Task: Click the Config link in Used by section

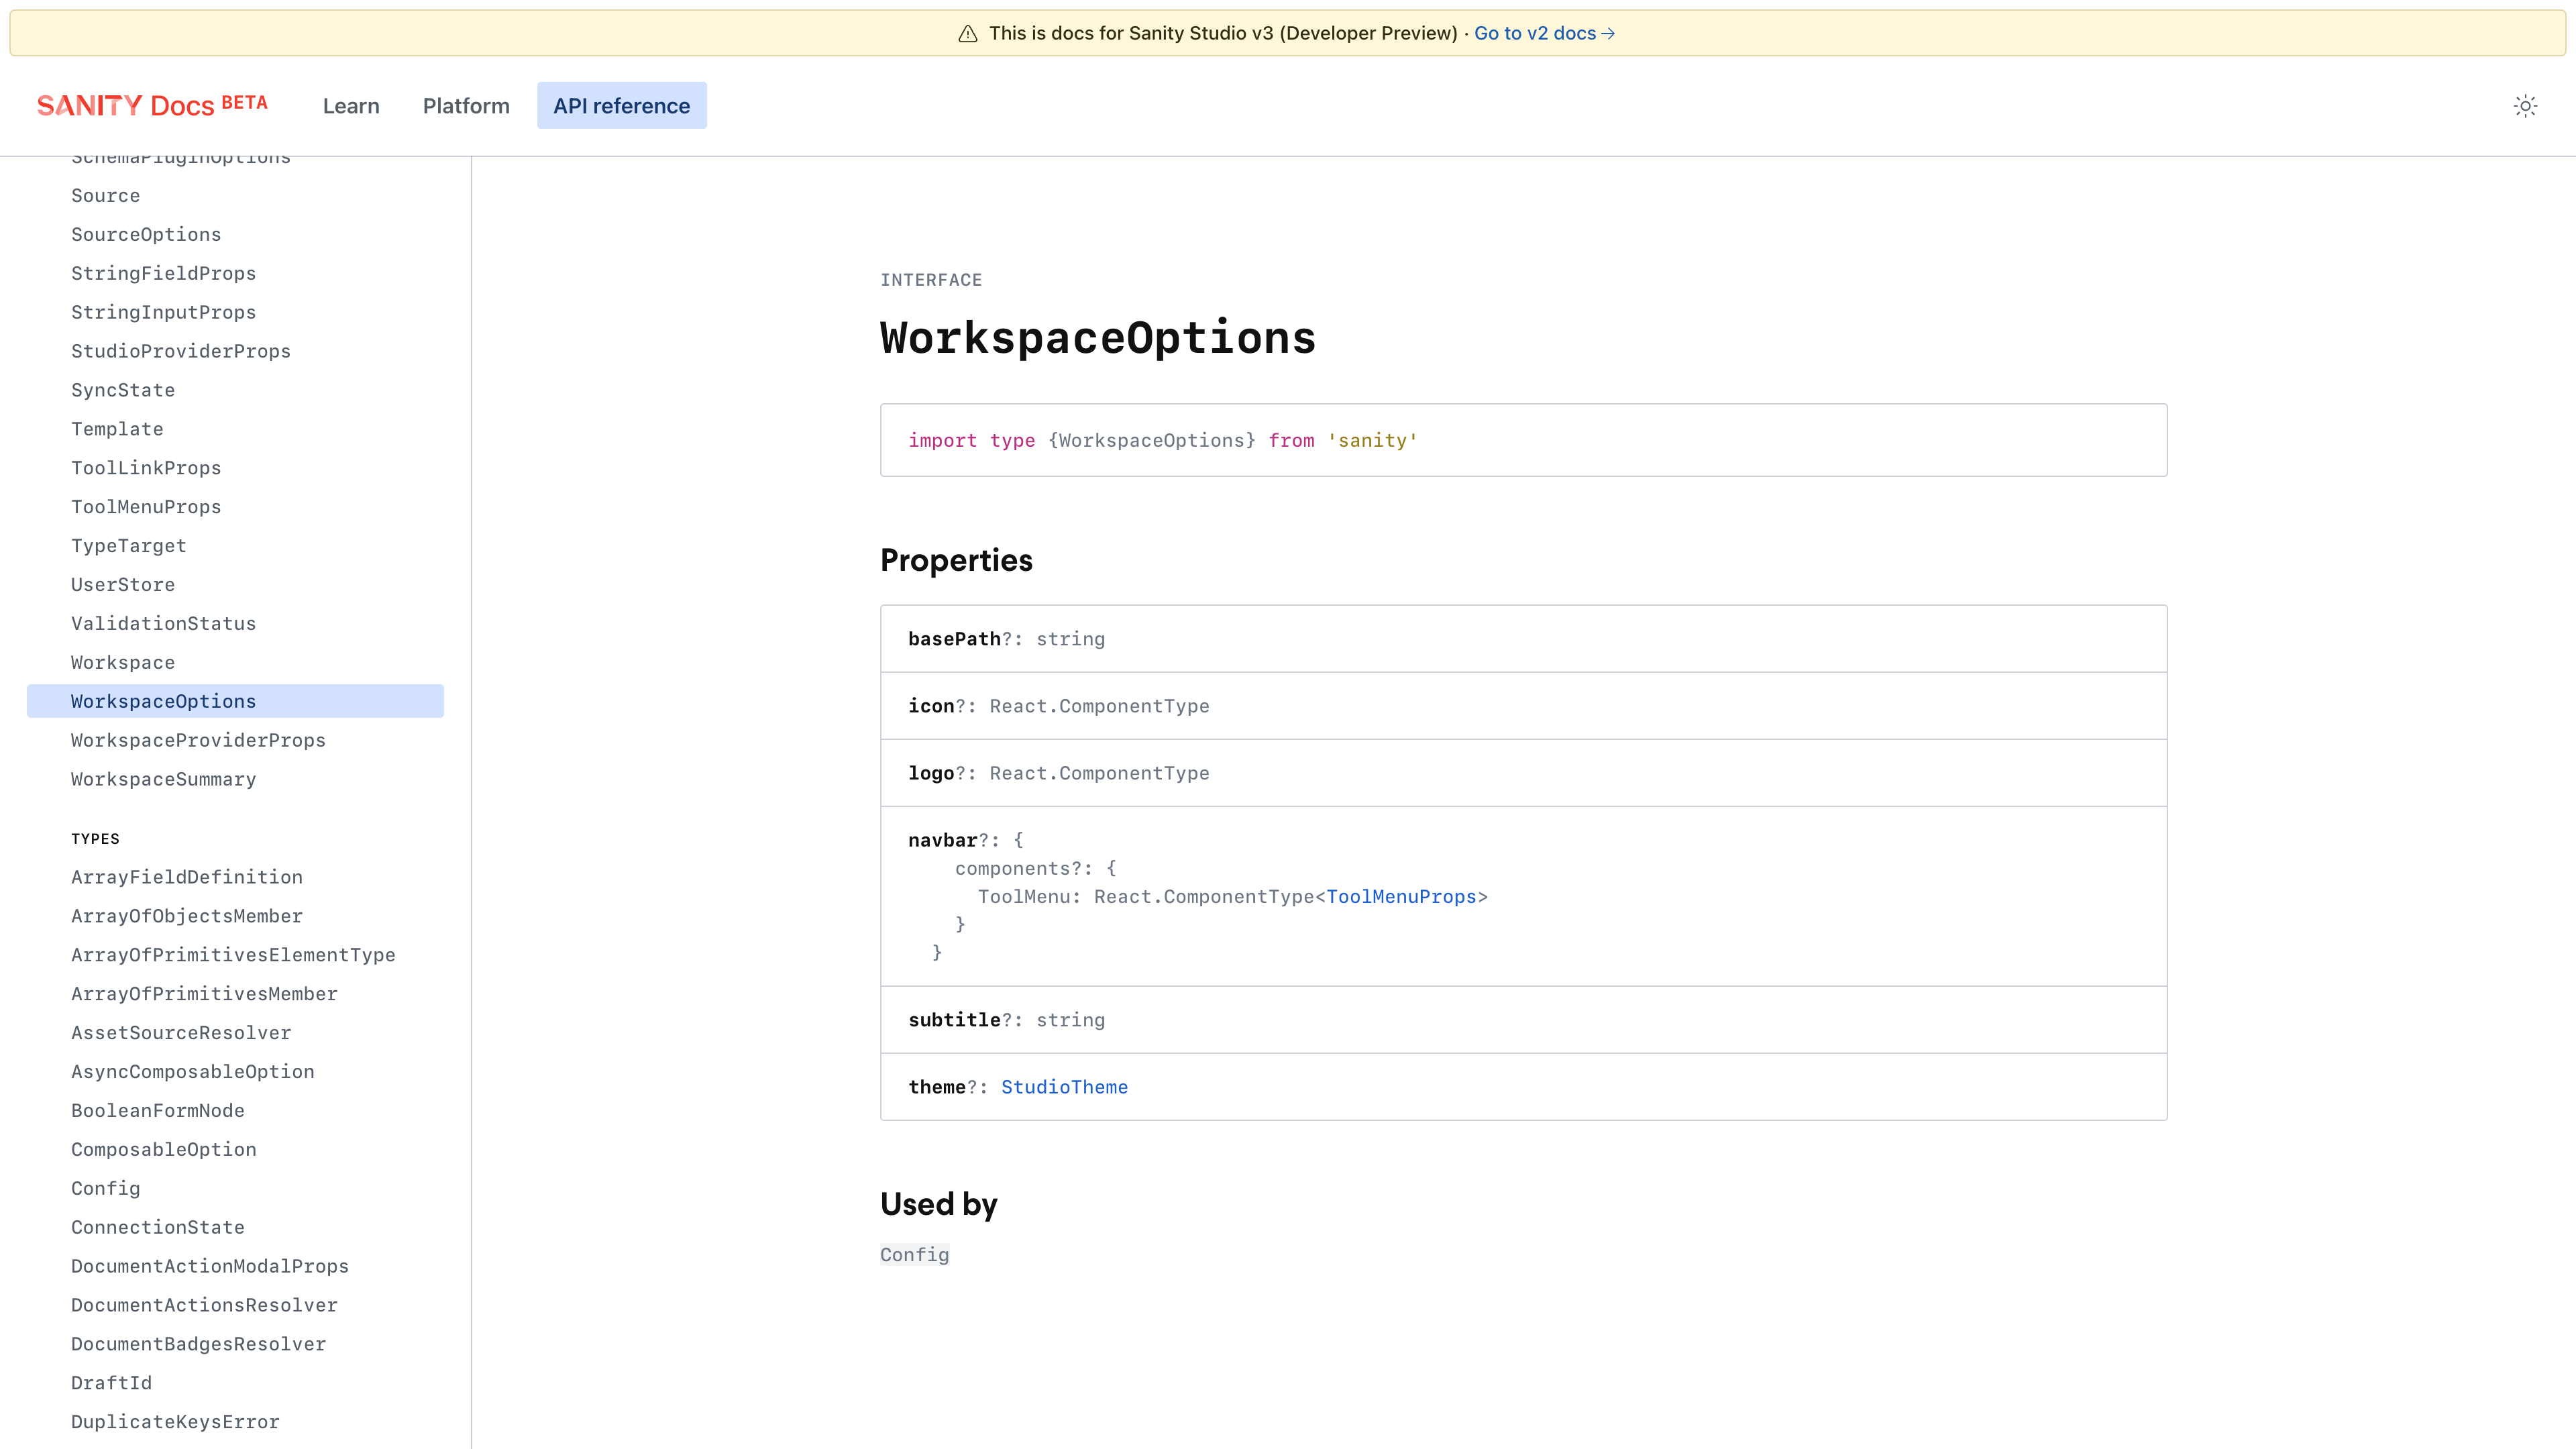Action: coord(915,1254)
